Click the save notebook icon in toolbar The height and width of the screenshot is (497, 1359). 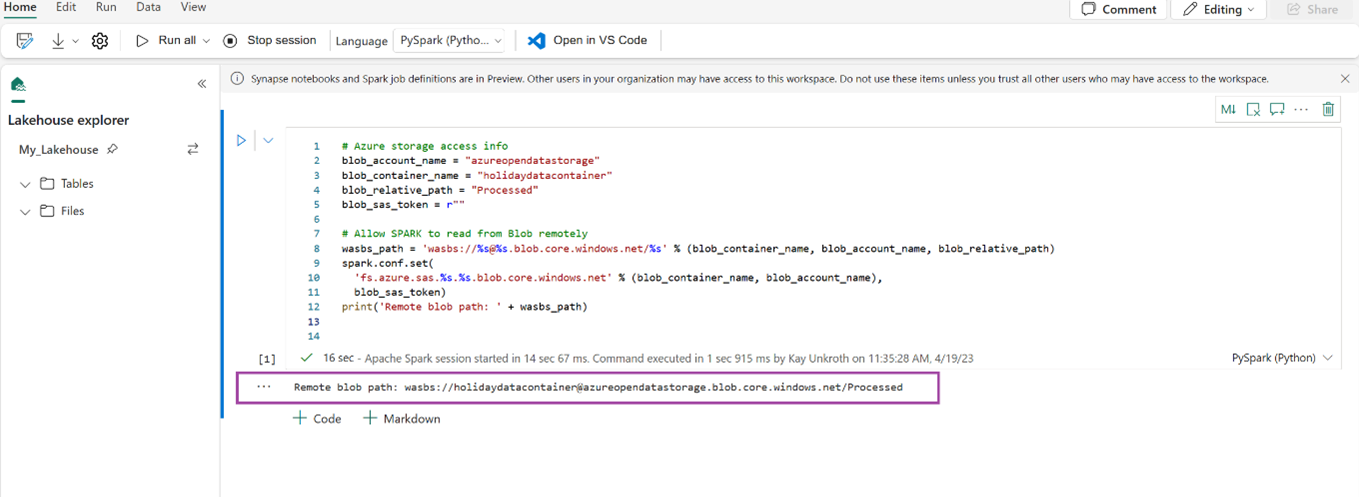(x=25, y=41)
